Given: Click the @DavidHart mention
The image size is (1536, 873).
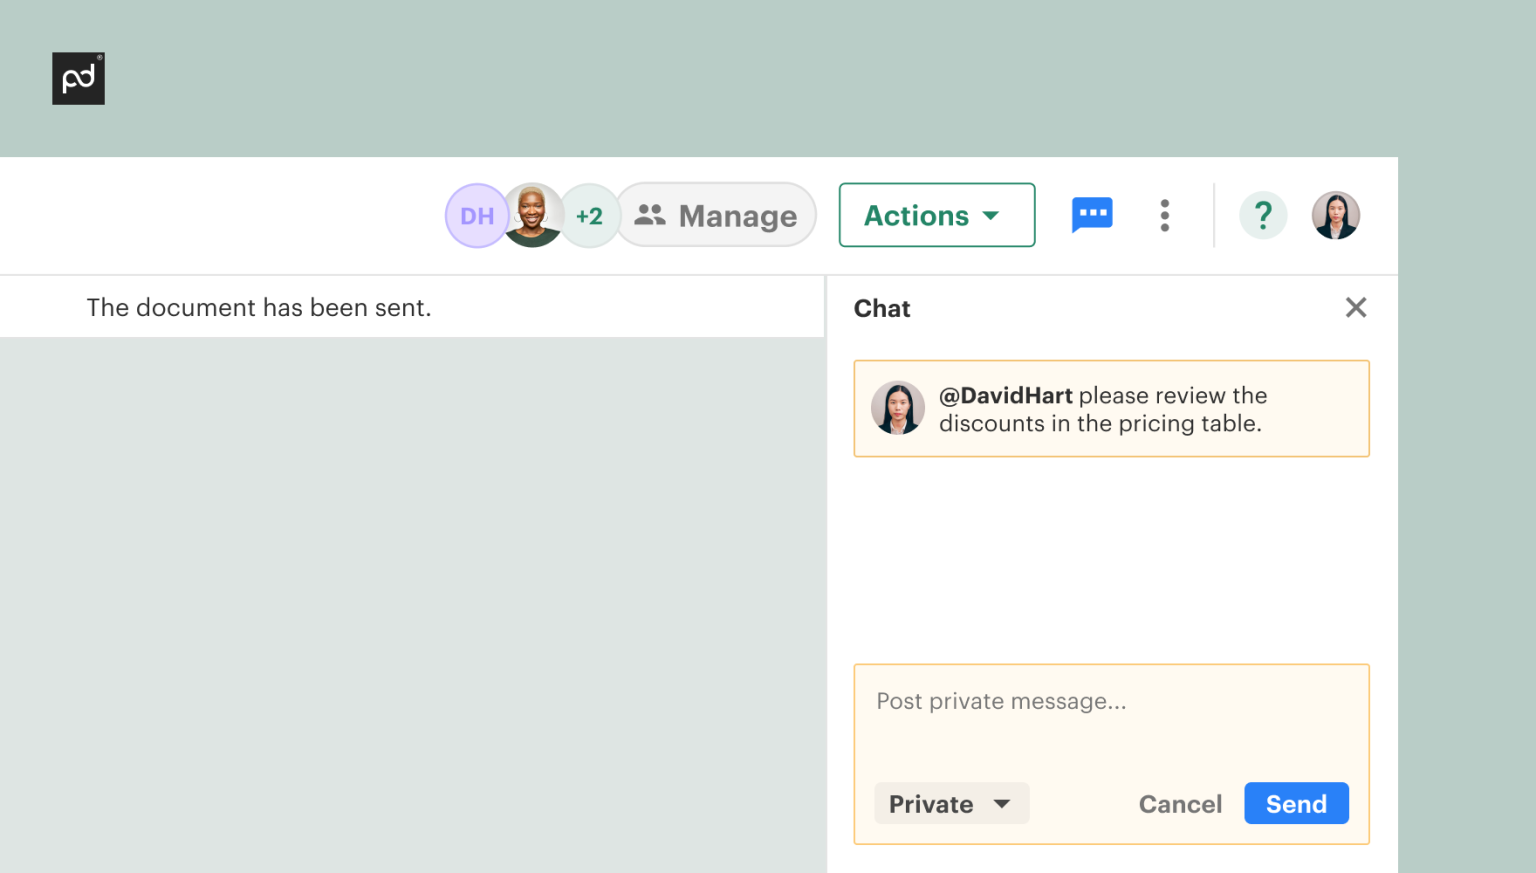Looking at the screenshot, I should (x=1006, y=395).
